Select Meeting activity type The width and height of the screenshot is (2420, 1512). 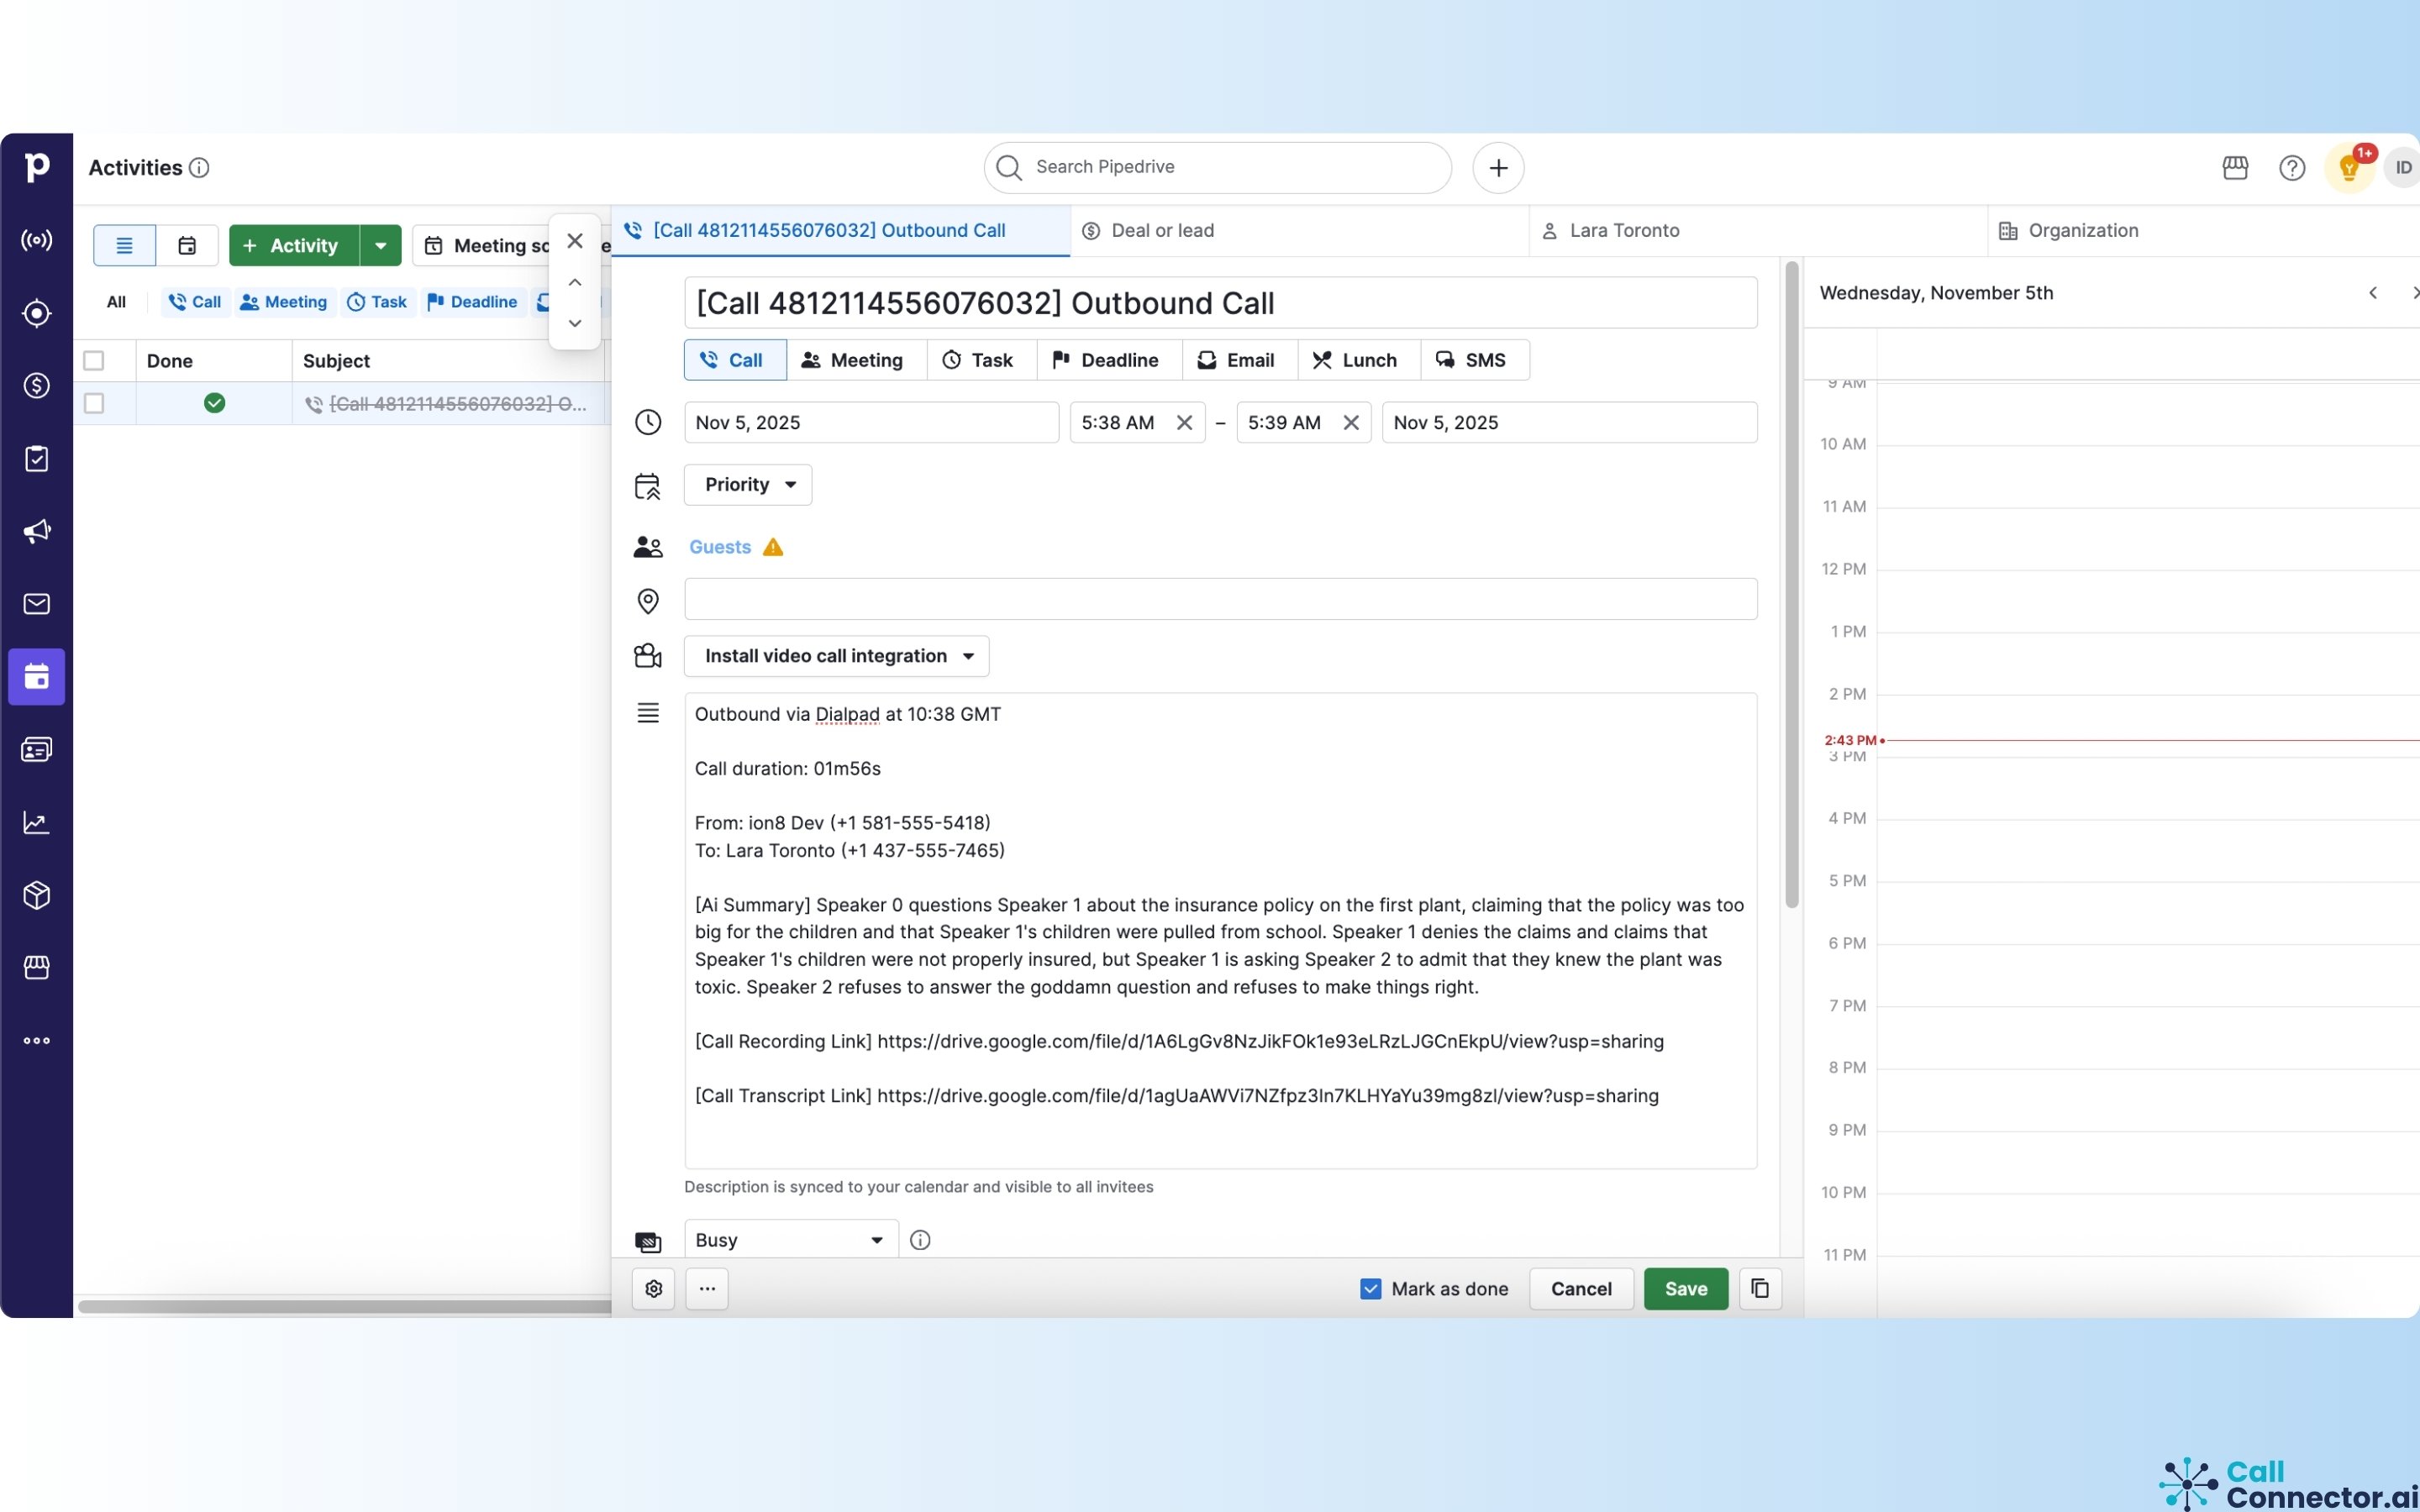856,360
